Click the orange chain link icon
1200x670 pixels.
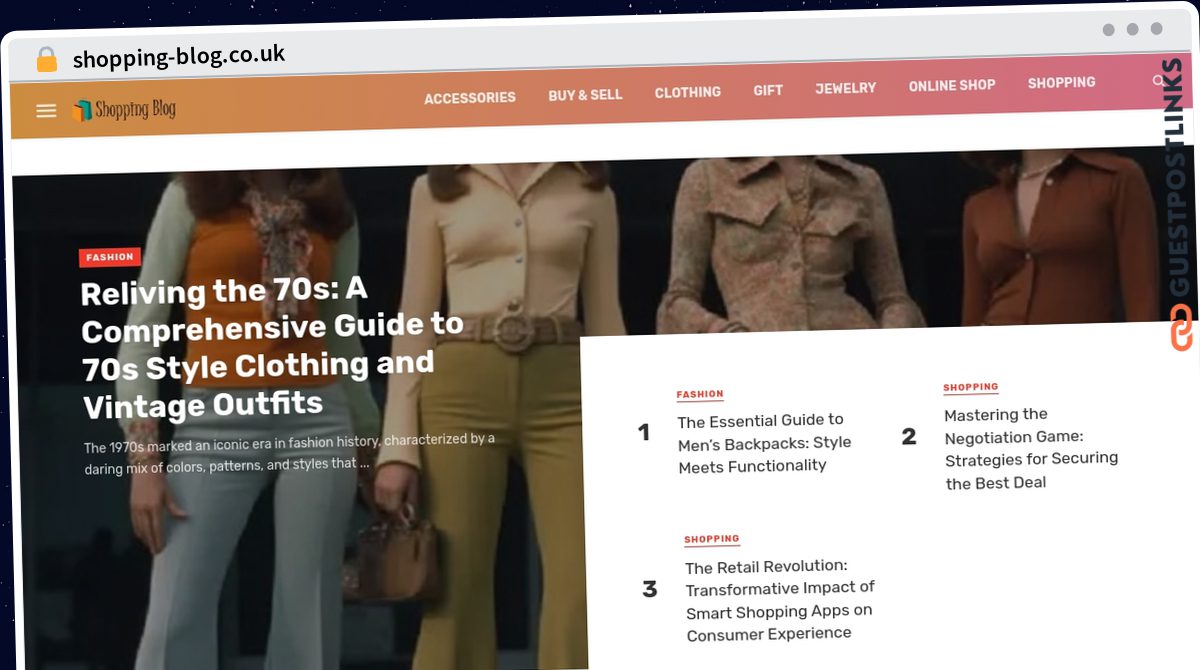coord(1181,327)
